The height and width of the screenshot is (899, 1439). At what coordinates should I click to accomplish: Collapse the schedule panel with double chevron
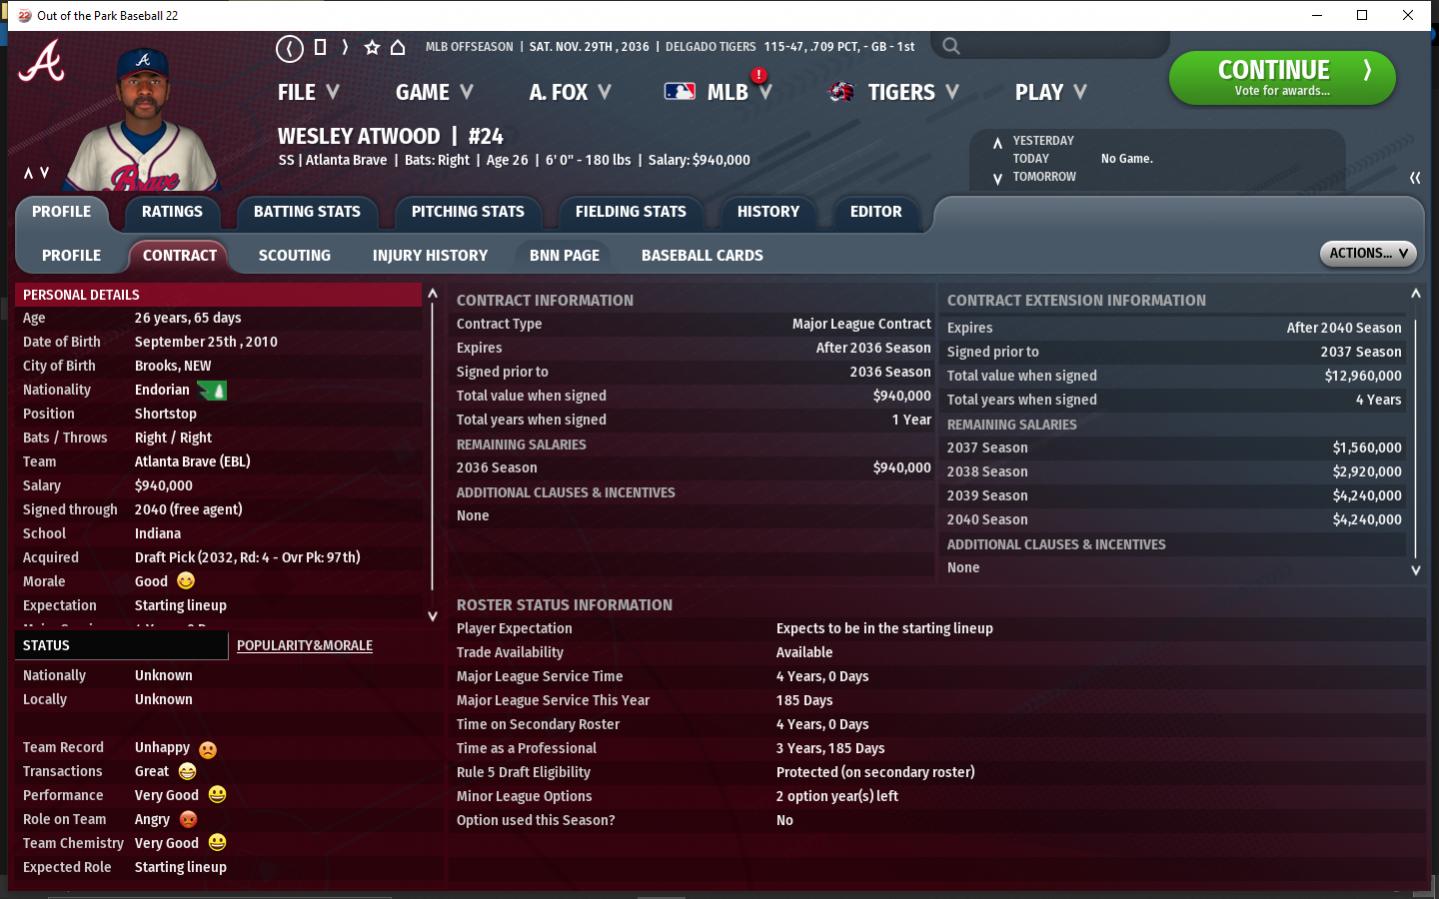pyautogui.click(x=1414, y=178)
